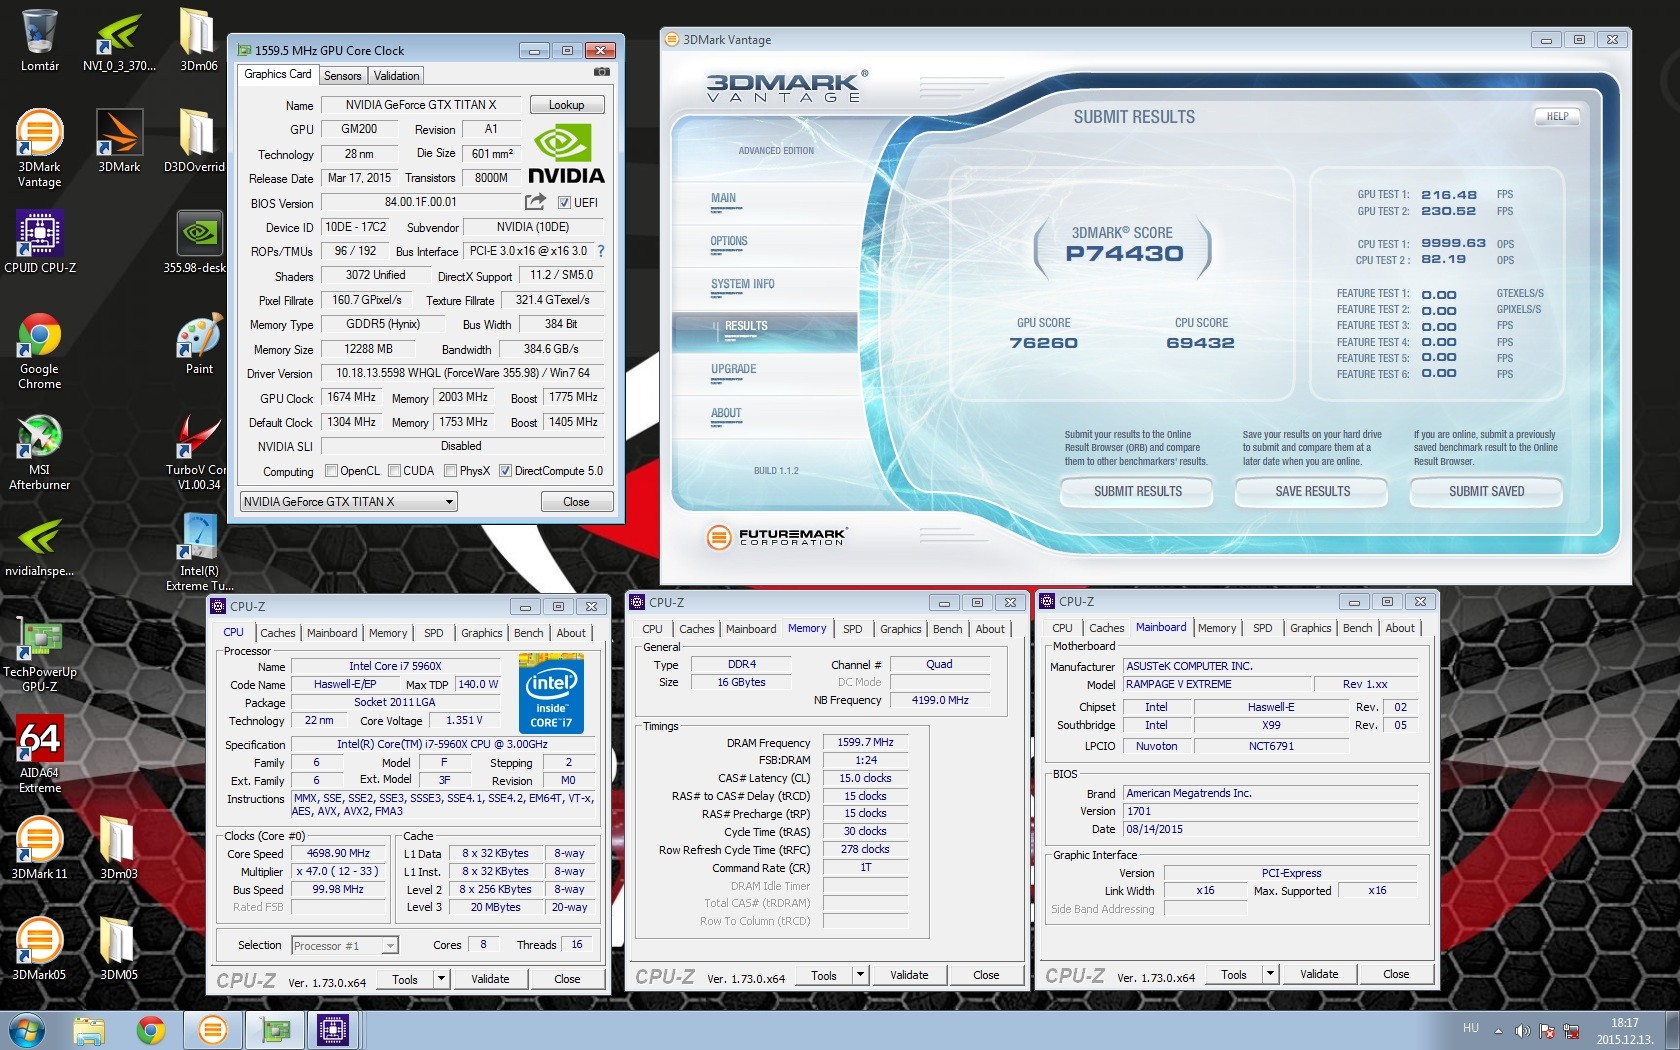The image size is (1680, 1050).
Task: Toggle the CUDA checkbox
Action: [x=395, y=471]
